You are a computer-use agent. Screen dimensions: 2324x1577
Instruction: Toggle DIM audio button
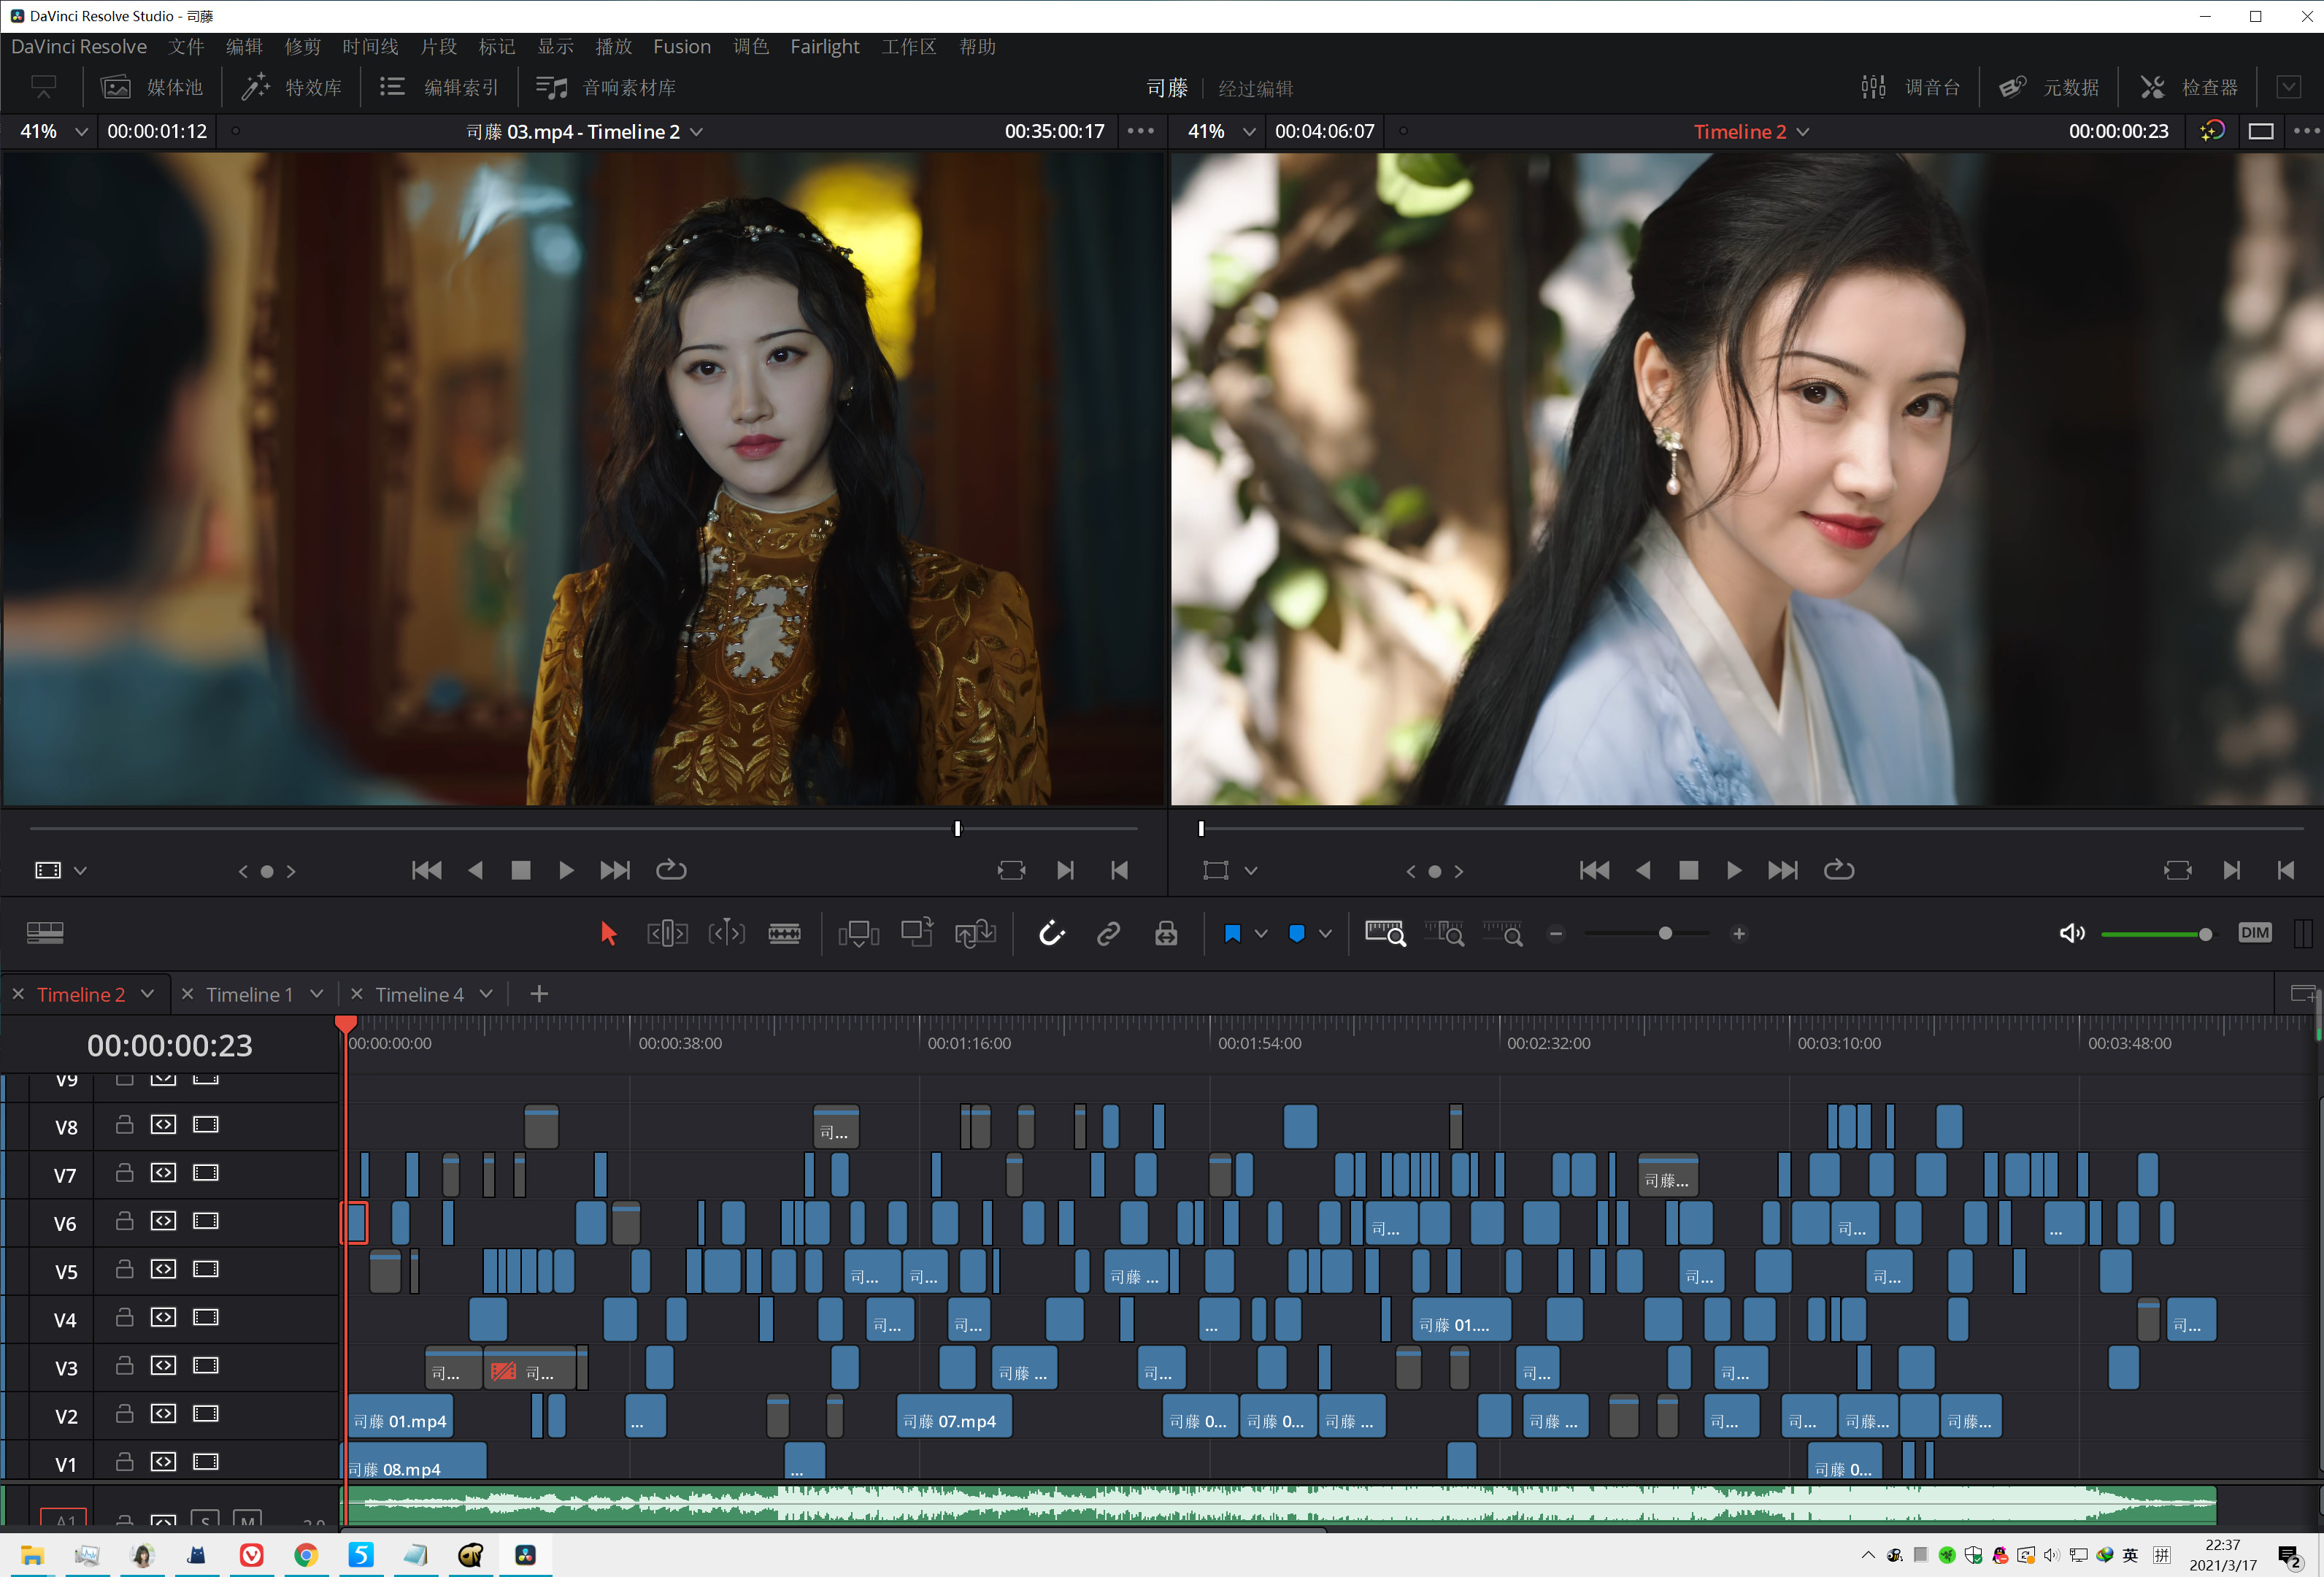(2255, 933)
